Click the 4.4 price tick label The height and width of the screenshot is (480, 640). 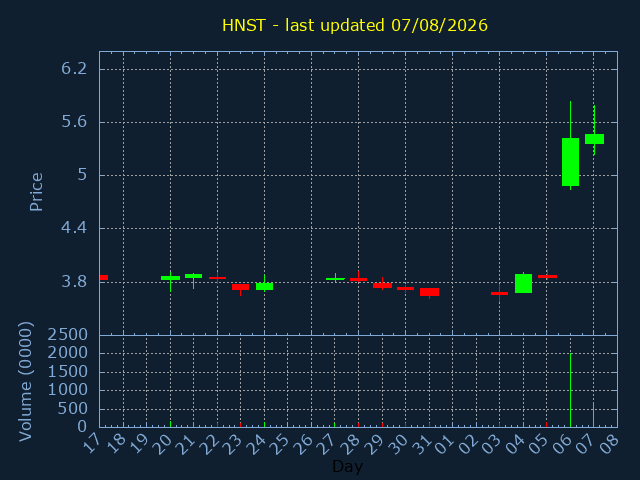[74, 228]
